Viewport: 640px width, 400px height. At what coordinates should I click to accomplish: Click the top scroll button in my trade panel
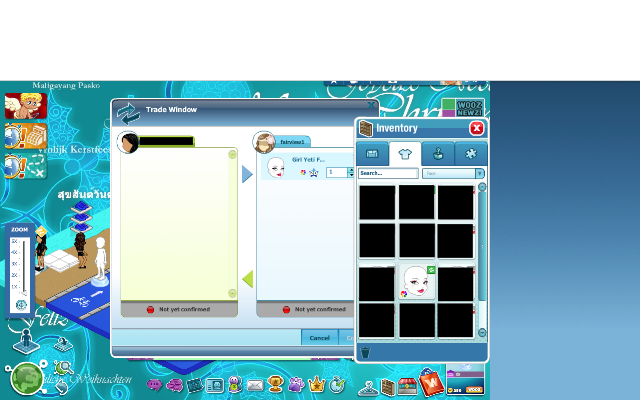coord(232,154)
